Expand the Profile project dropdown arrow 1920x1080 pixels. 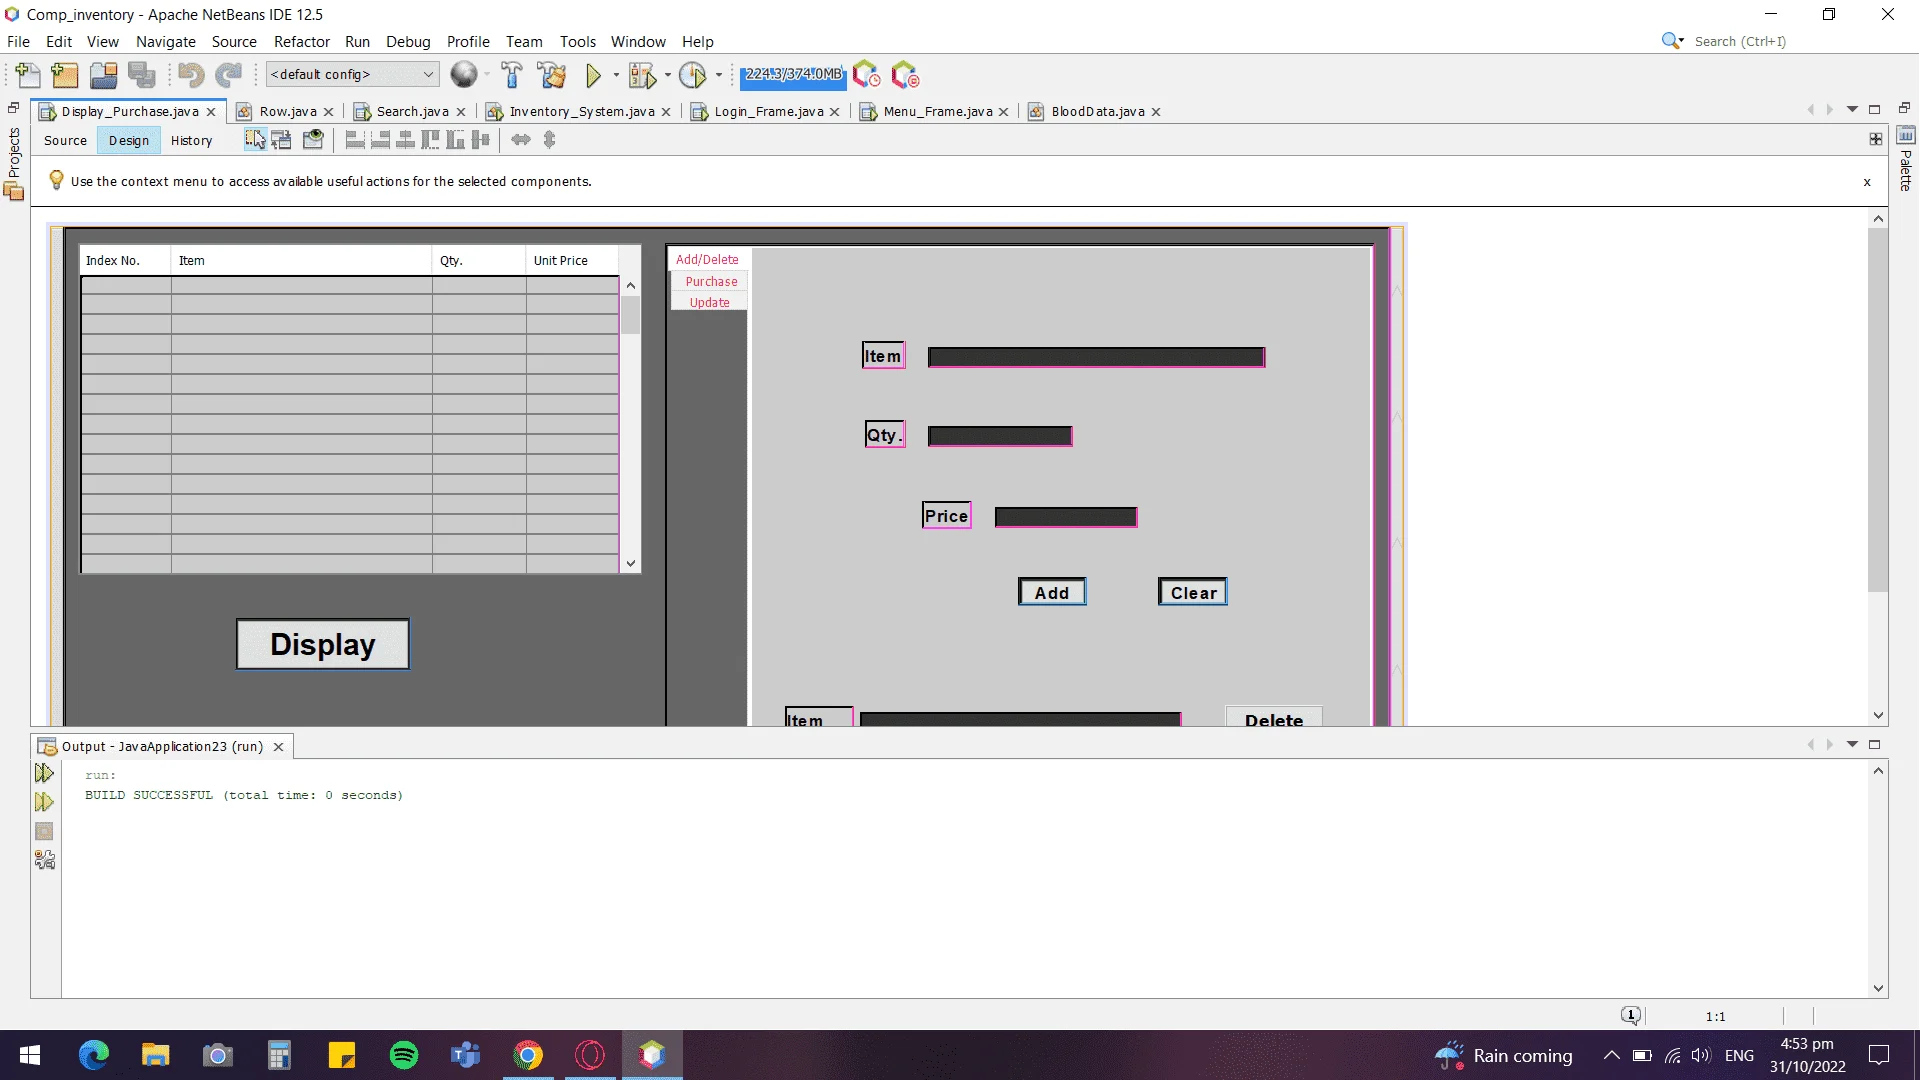tap(719, 75)
